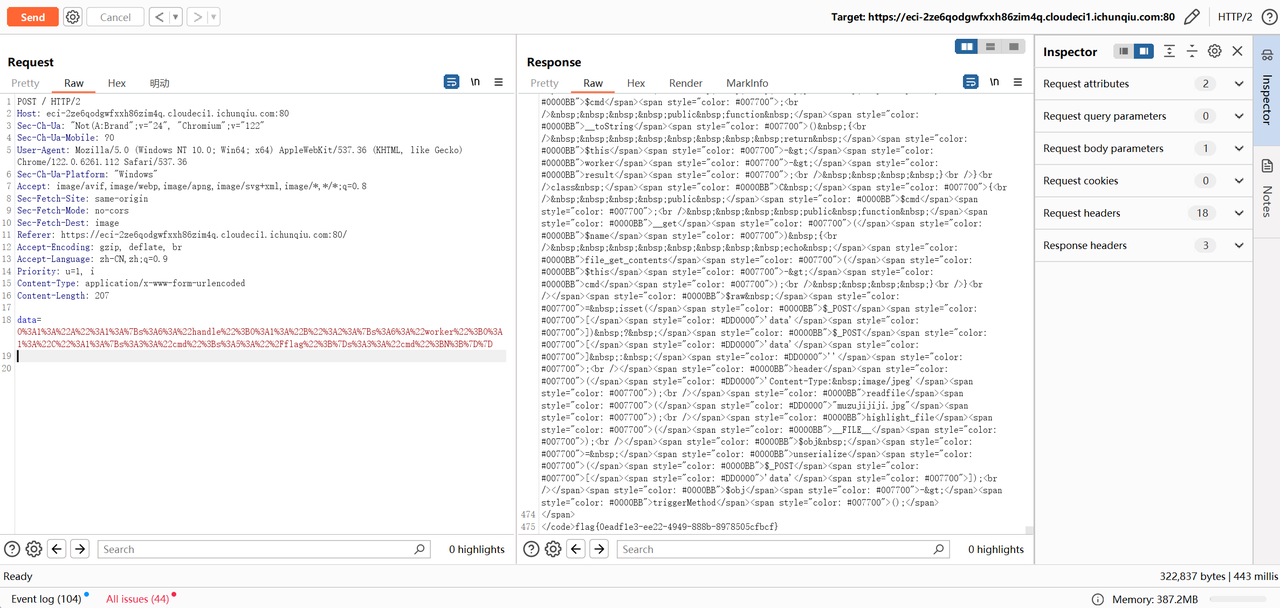Open help for Request search

pyautogui.click(x=12, y=549)
